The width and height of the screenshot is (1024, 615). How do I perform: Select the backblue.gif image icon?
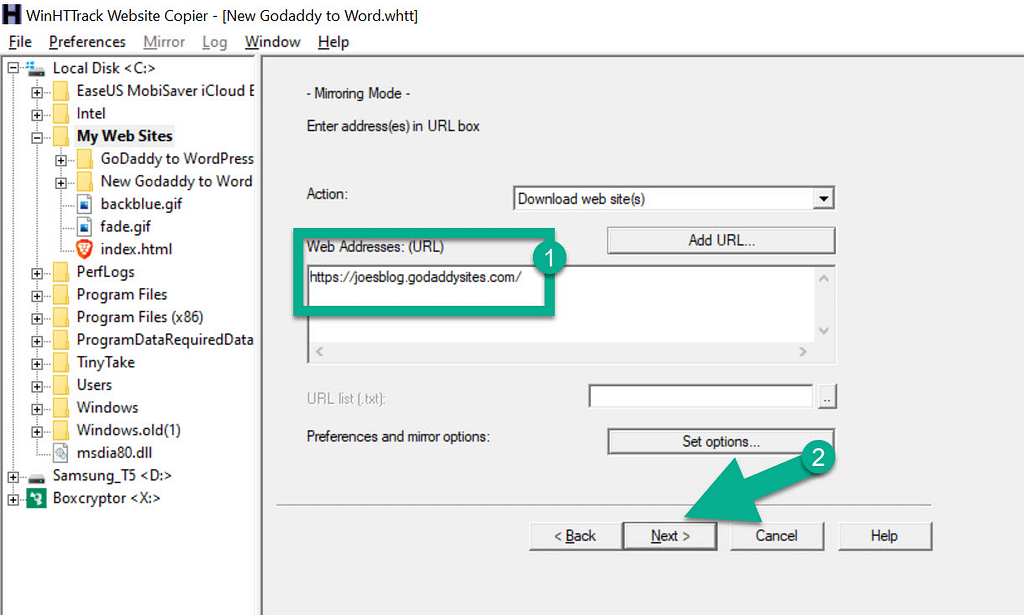[85, 203]
